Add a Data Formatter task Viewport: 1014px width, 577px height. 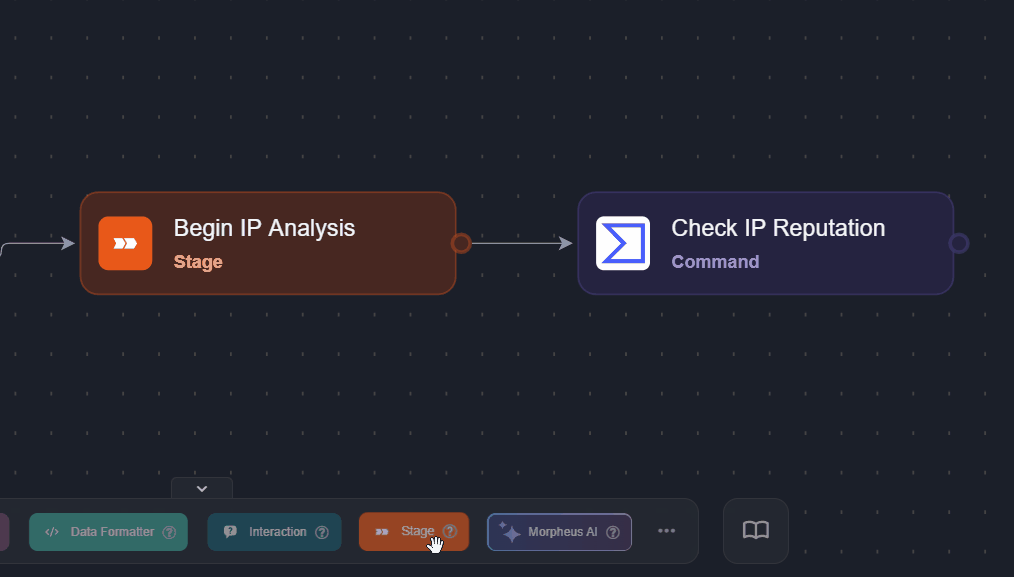pyautogui.click(x=110, y=532)
